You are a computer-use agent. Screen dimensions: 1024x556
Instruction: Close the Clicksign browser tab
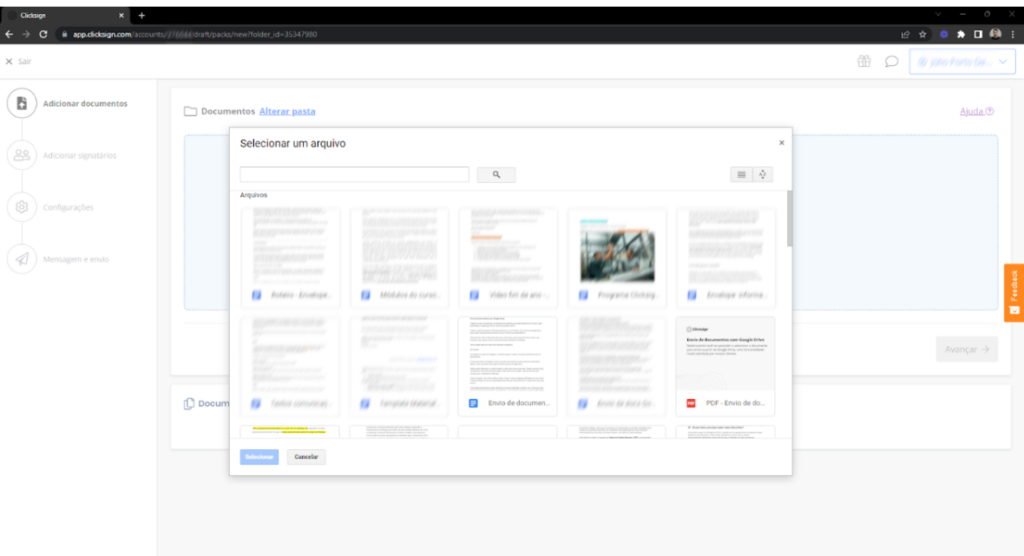point(121,15)
